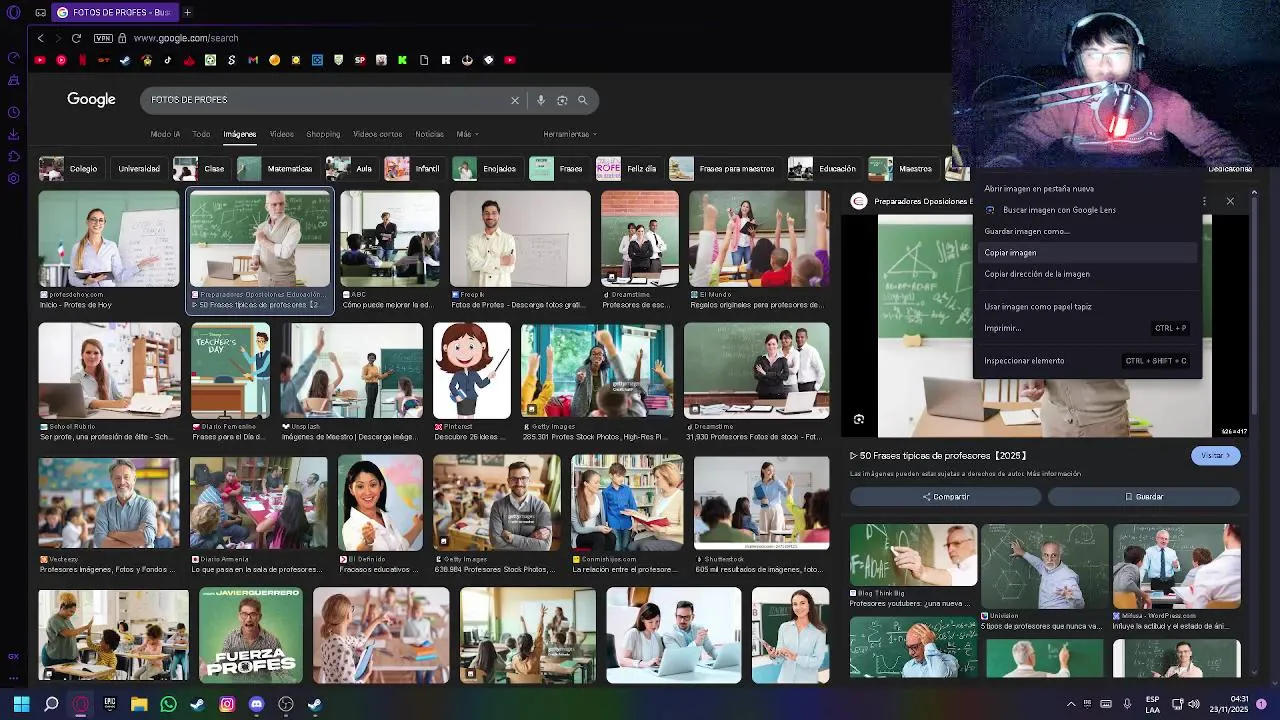The image size is (1280, 720).
Task: Open Windows Start menu
Action: (21, 704)
